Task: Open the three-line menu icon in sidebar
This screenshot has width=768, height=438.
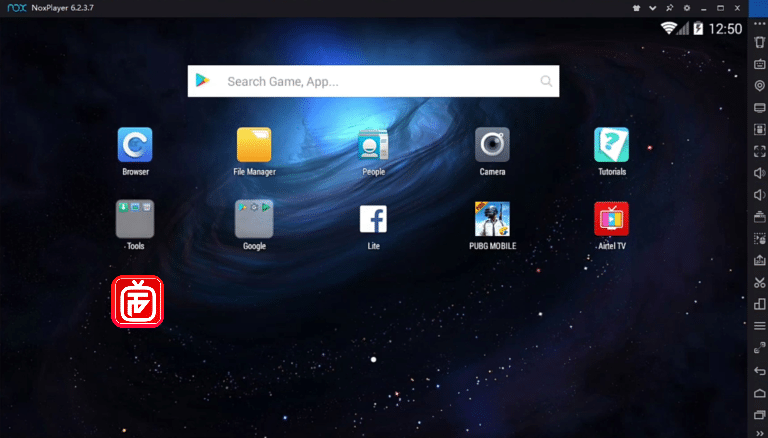Action: pos(760,326)
